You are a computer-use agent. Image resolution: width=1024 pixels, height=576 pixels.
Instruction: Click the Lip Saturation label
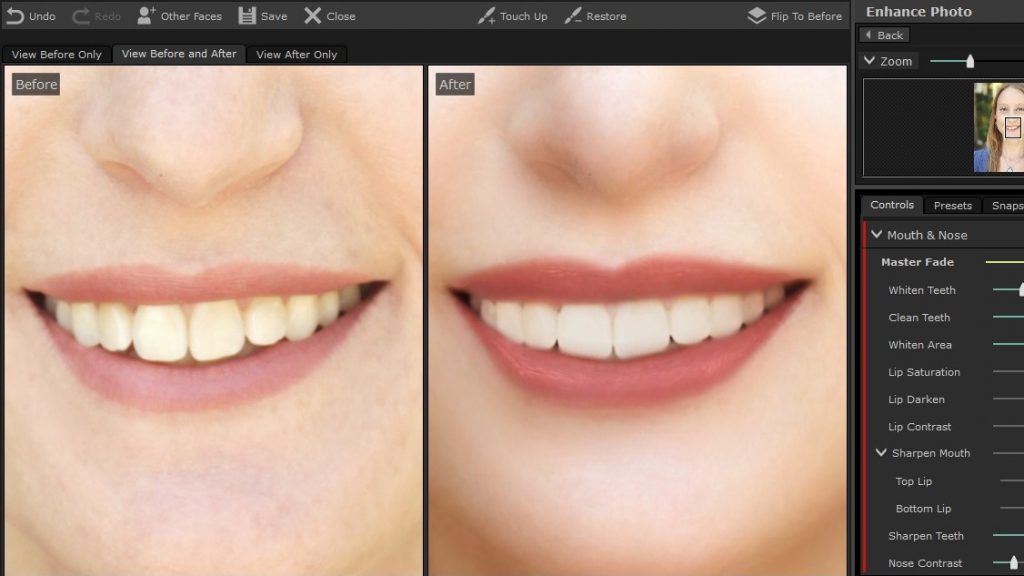924,372
